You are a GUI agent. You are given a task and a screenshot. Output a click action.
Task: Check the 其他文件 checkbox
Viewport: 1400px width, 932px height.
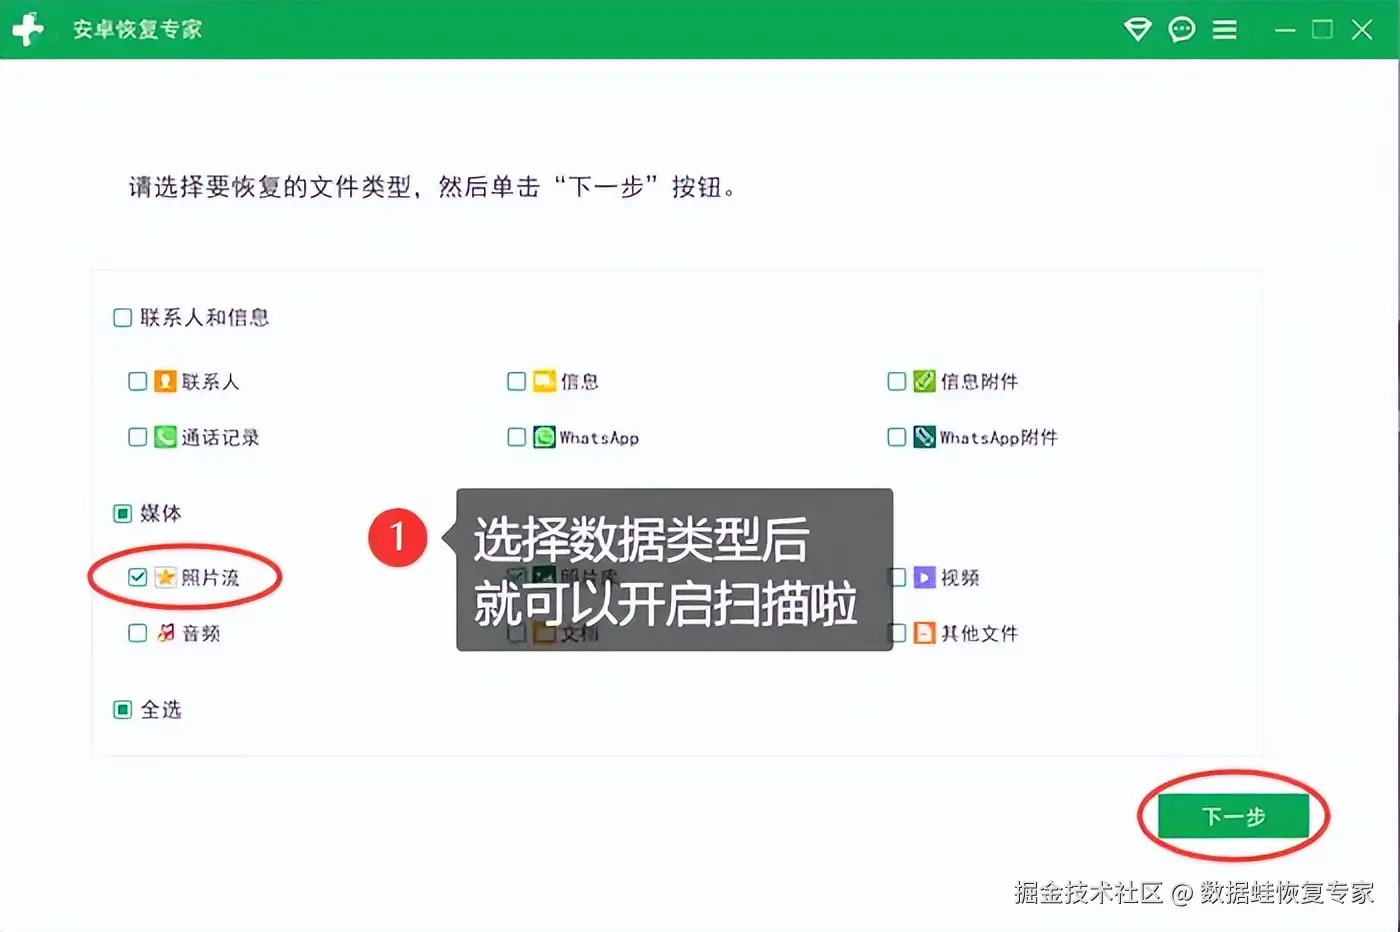(897, 633)
